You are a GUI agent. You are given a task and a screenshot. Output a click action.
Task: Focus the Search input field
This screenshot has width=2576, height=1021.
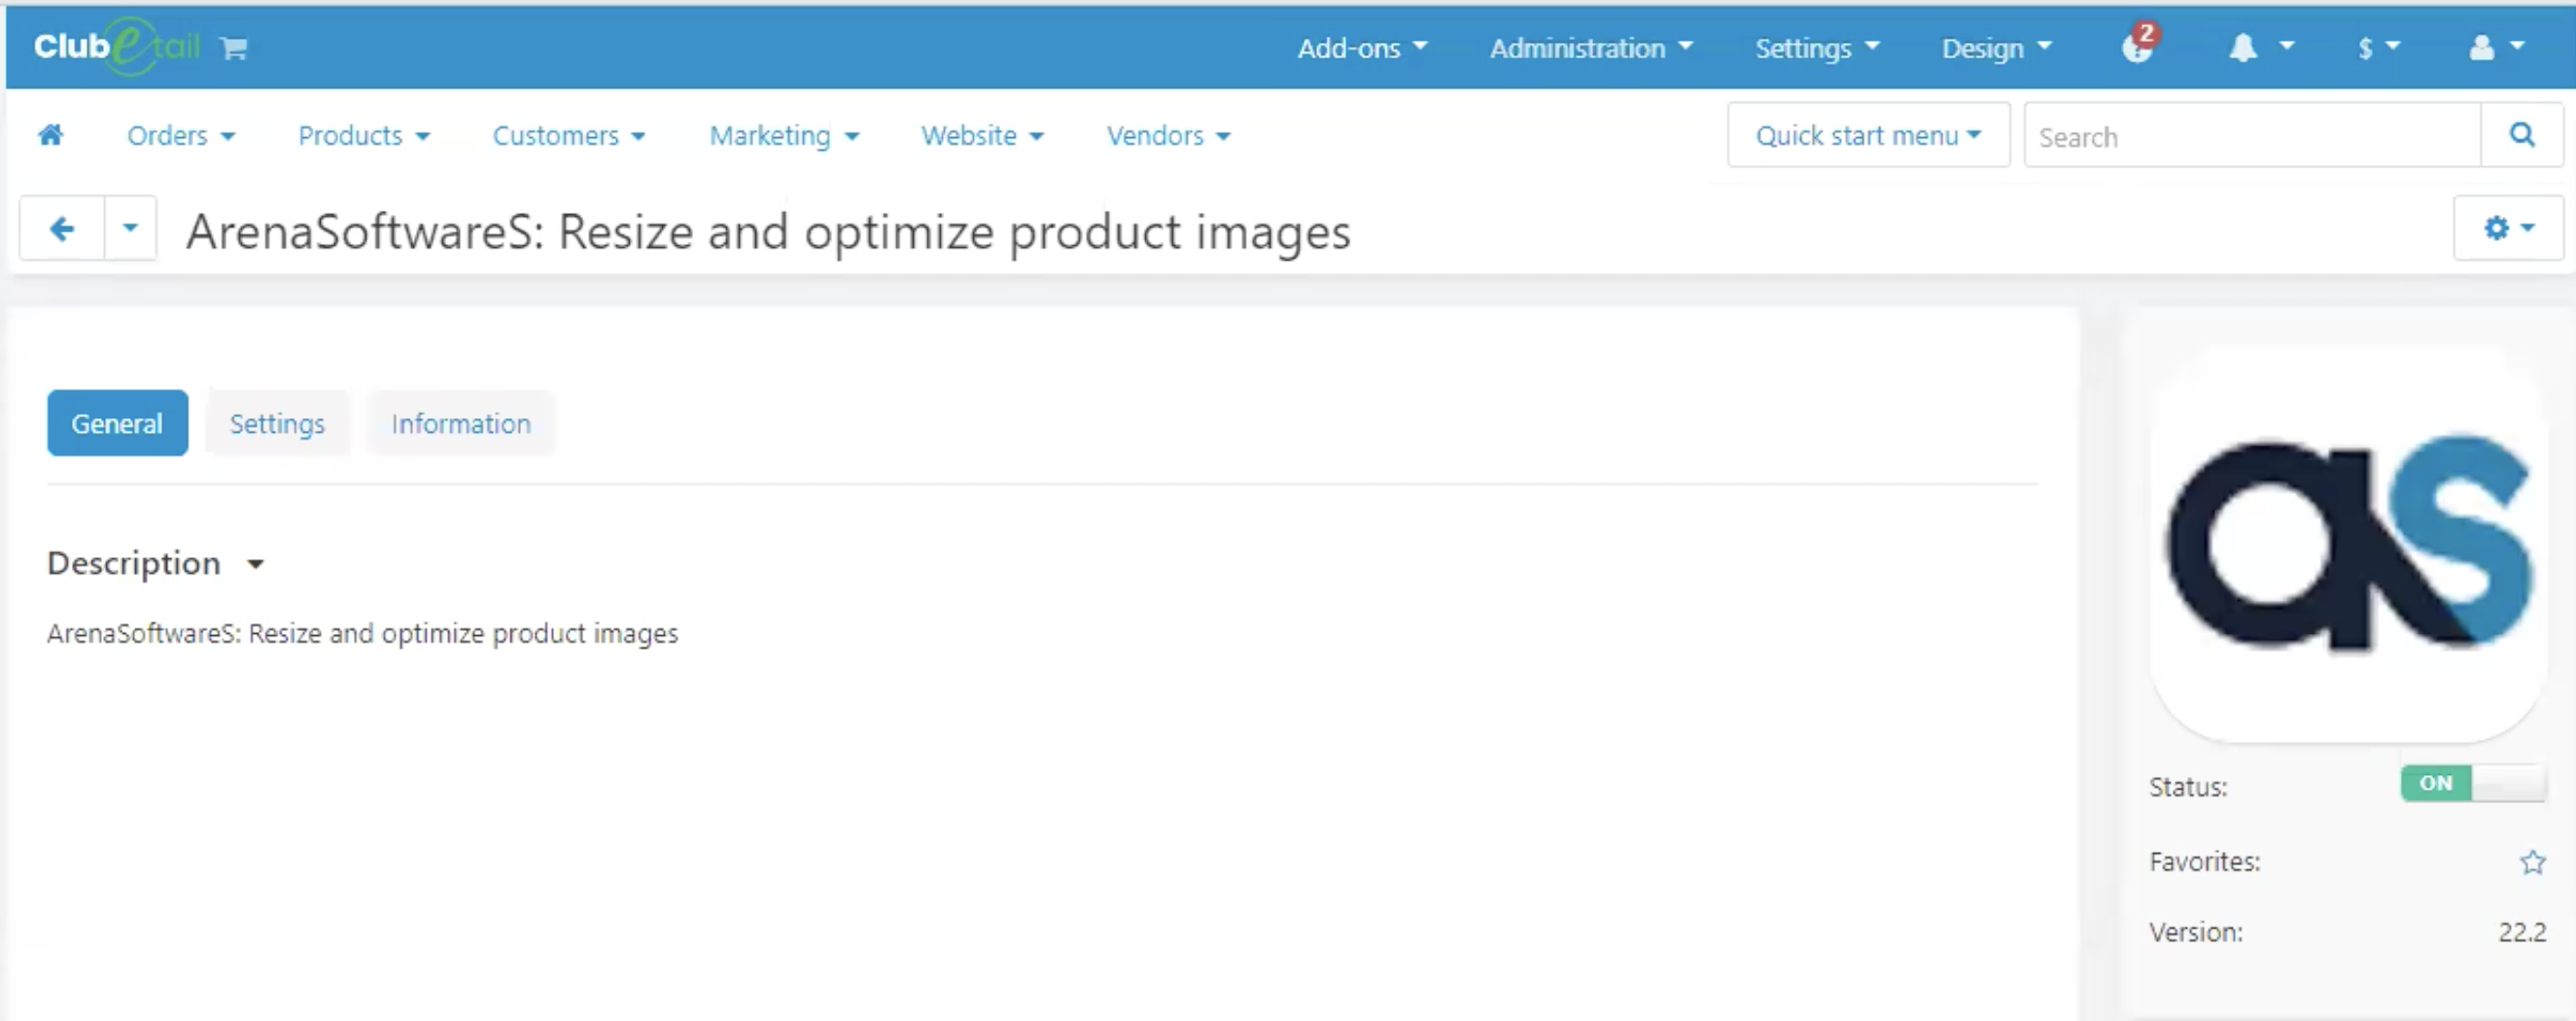point(2253,135)
